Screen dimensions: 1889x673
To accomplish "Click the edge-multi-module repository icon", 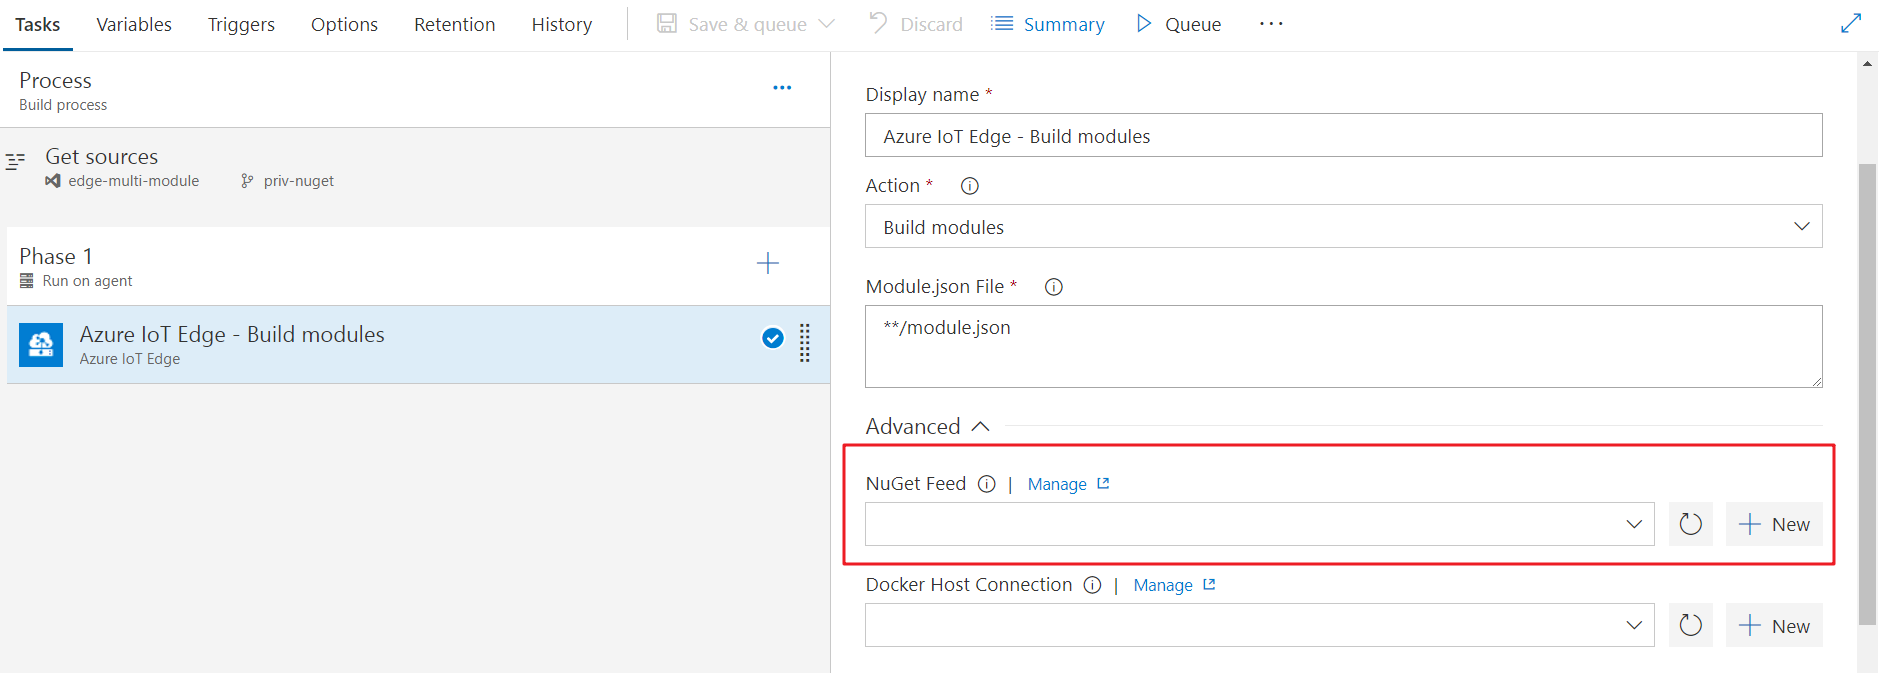I will [x=53, y=181].
